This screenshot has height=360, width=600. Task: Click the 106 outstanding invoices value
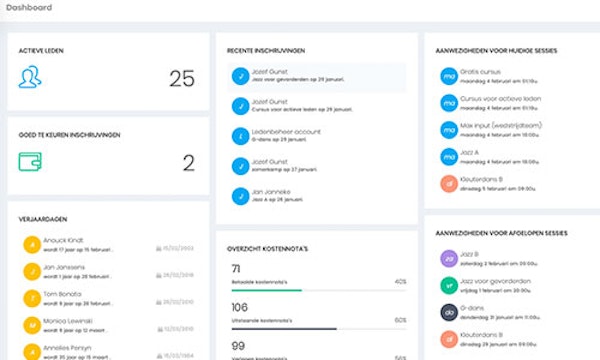(x=240, y=307)
